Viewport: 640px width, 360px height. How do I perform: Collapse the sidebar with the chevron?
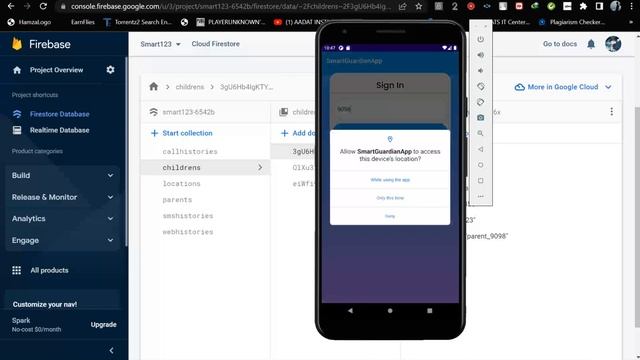point(111,351)
